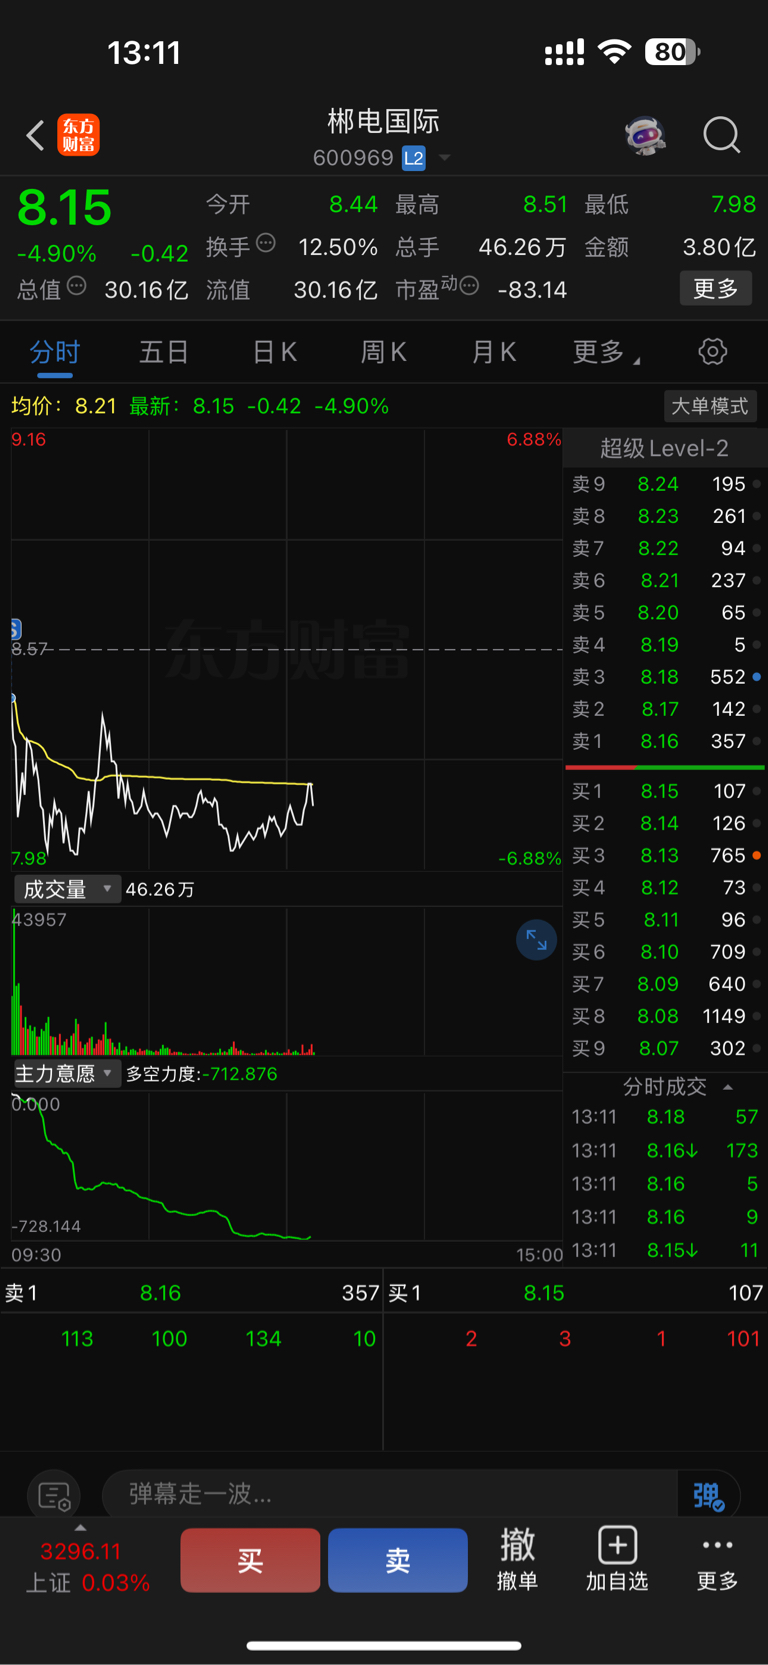Select the 卖9 8.24 order row
Screen dimensions: 768x1665
(x=664, y=484)
